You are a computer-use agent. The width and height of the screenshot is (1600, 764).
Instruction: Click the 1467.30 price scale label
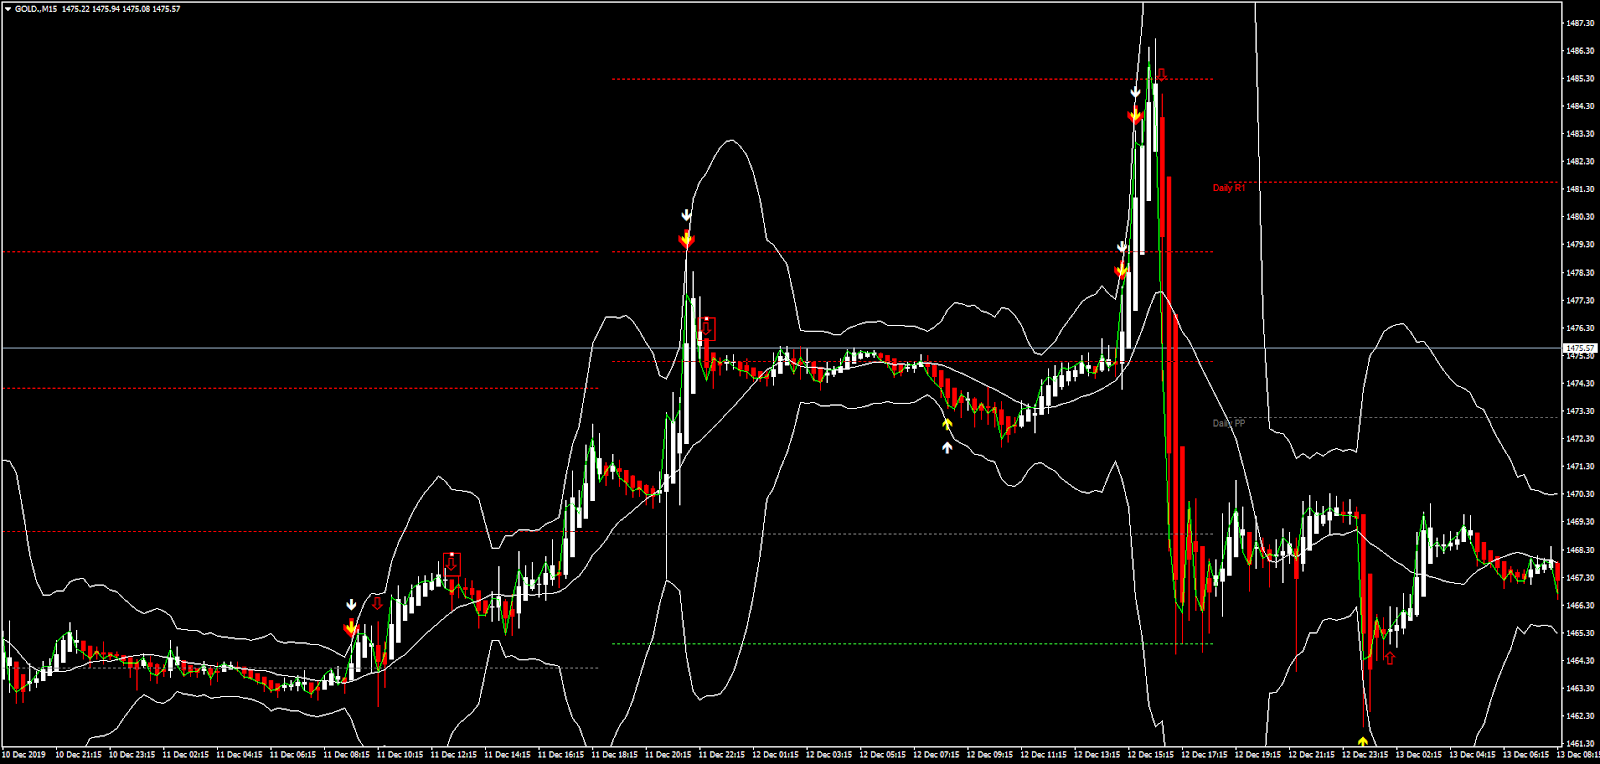[1581, 578]
